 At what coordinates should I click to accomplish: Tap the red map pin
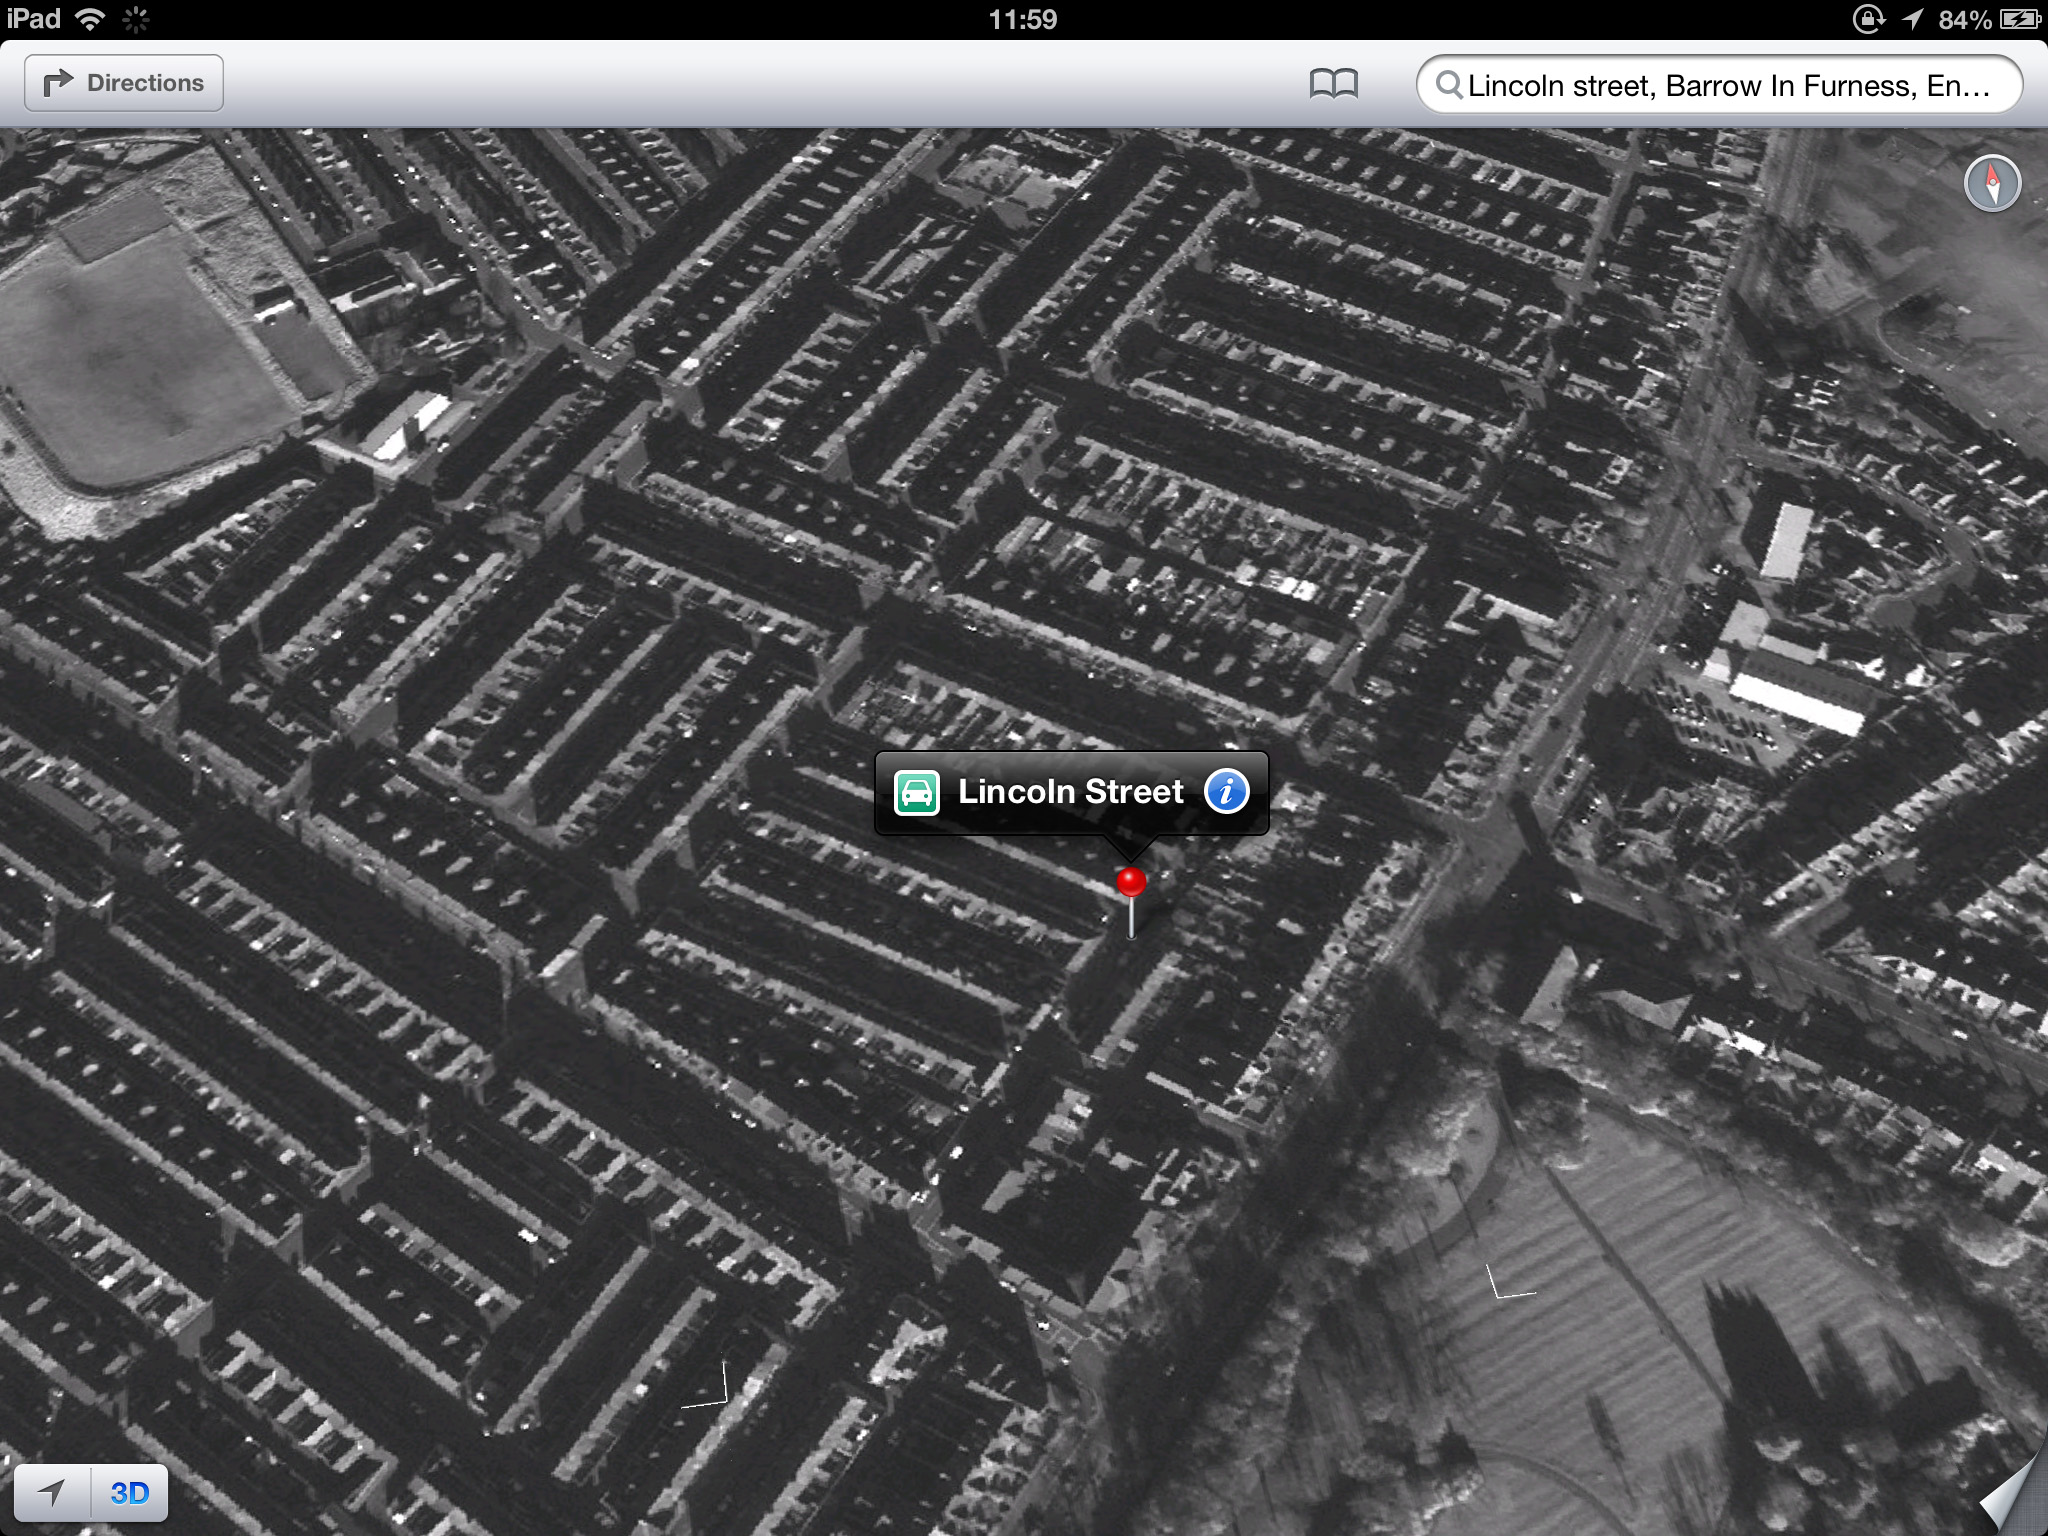point(1131,883)
